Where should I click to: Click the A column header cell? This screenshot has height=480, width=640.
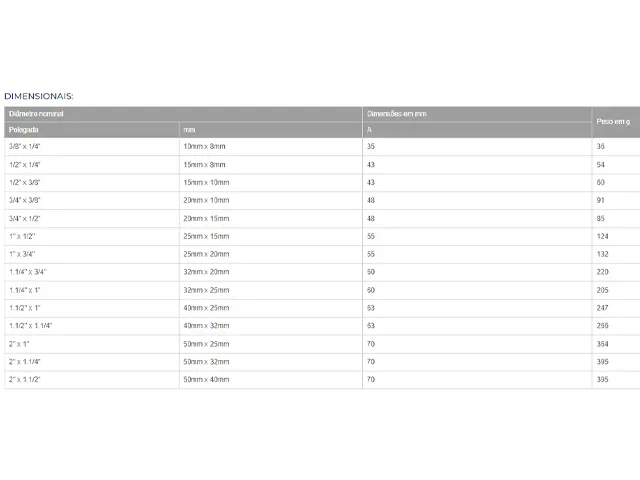pyautogui.click(x=477, y=130)
